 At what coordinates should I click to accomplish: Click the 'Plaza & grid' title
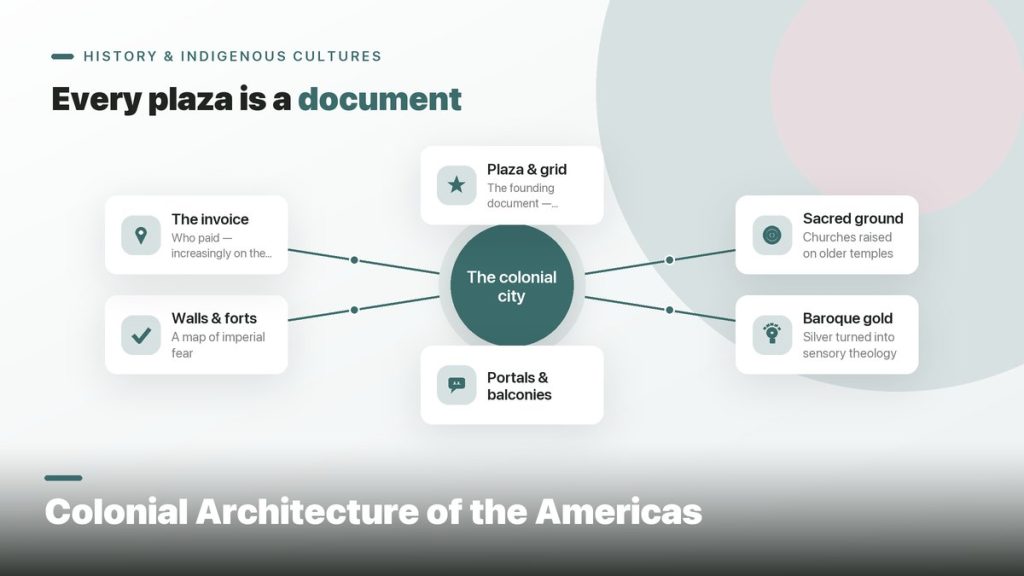tap(526, 169)
